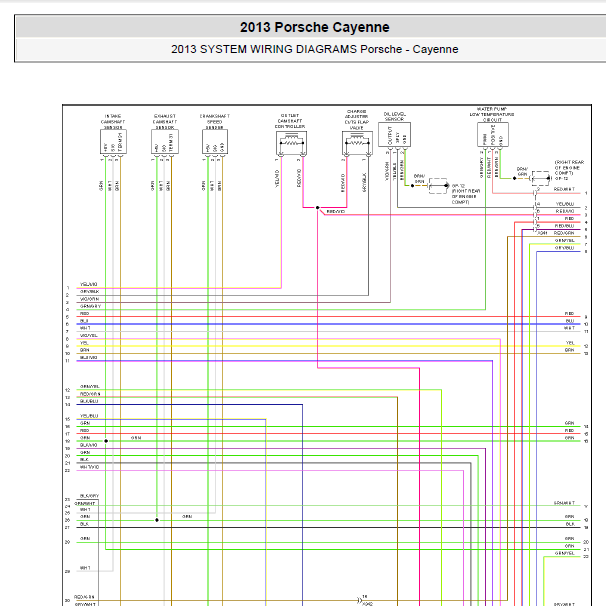Click the right-side BLU label at connector 10
The height and width of the screenshot is (606, 606).
pyautogui.click(x=570, y=321)
